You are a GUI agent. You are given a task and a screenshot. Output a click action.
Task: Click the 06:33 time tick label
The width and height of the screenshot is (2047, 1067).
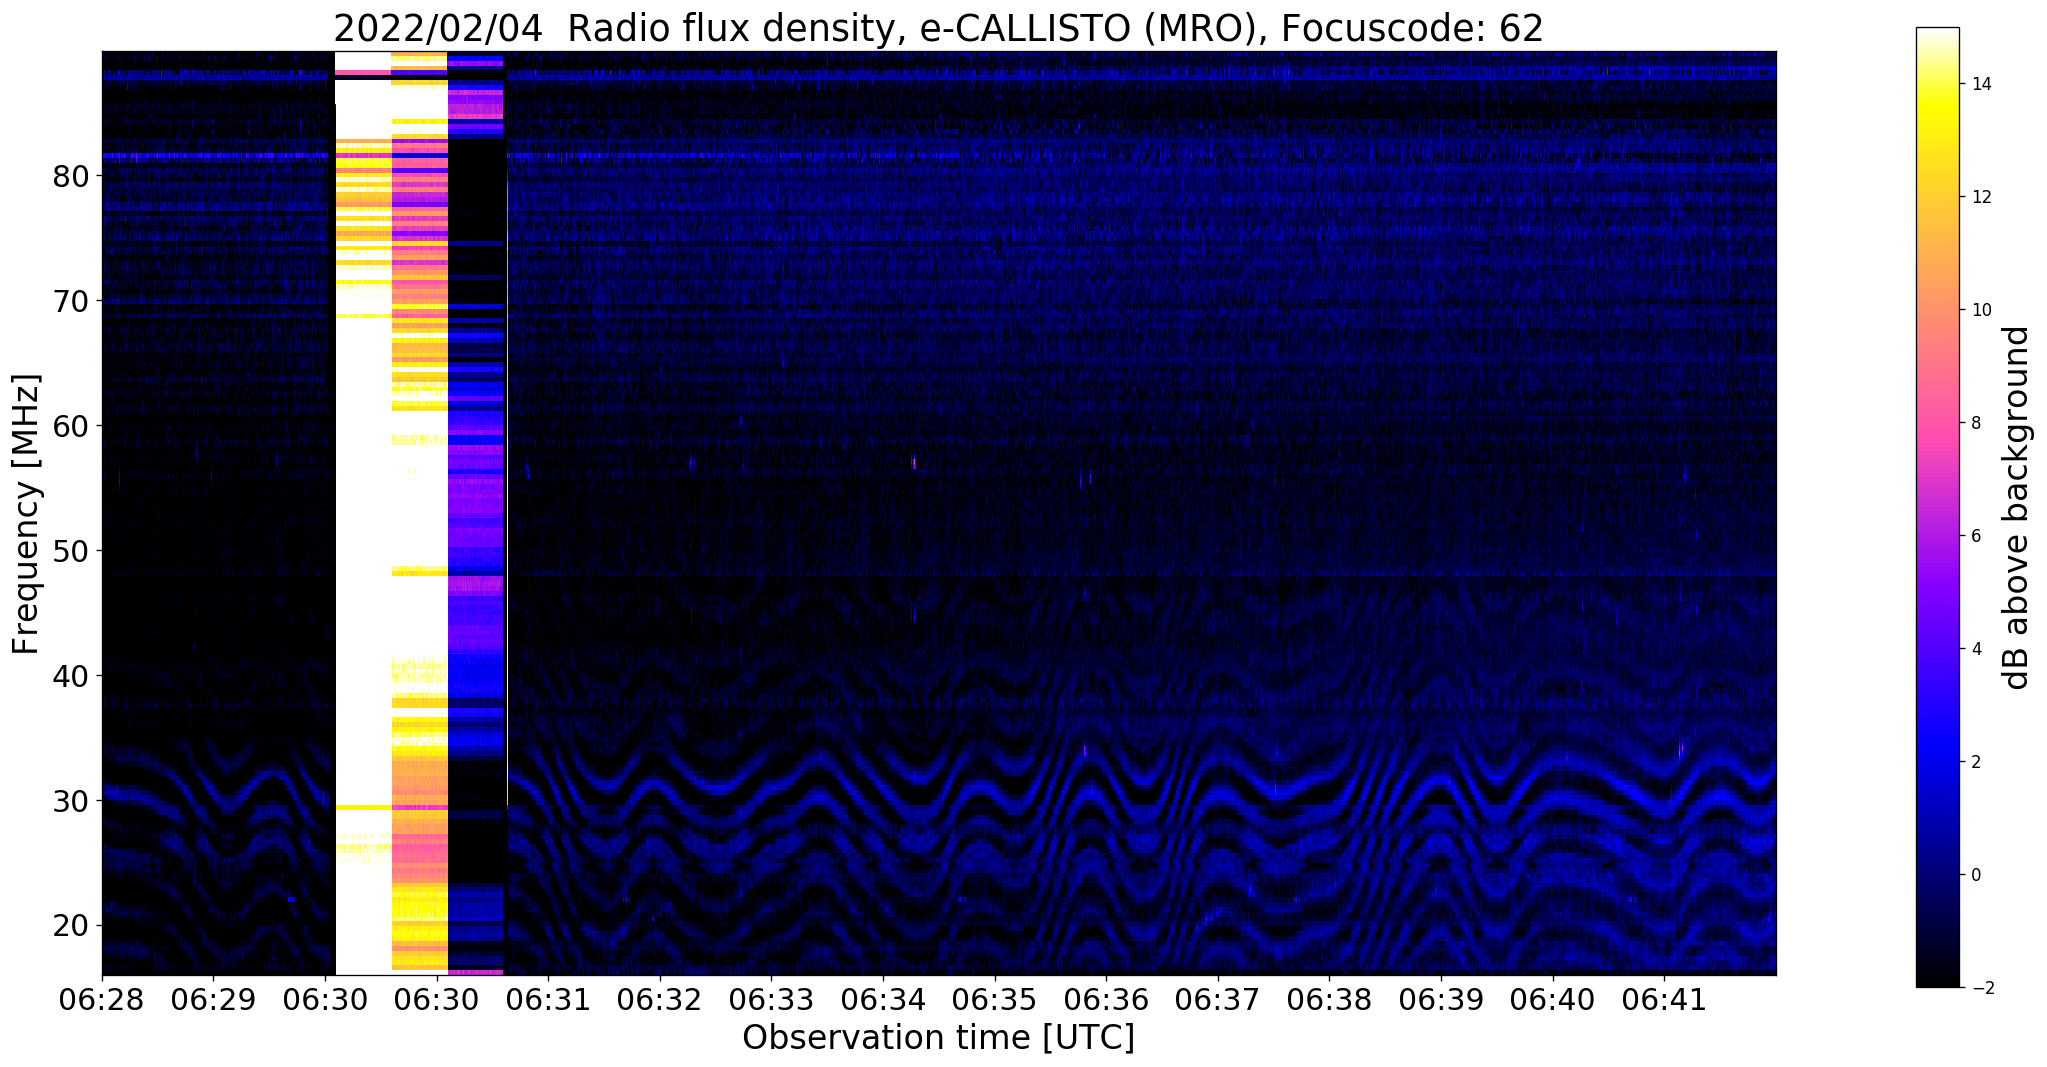(771, 999)
